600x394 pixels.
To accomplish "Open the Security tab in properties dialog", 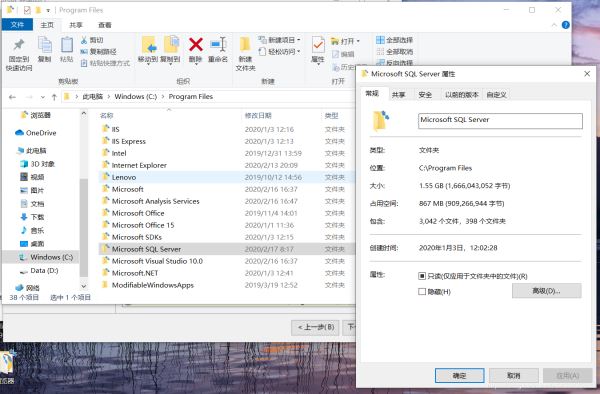I will [x=425, y=94].
